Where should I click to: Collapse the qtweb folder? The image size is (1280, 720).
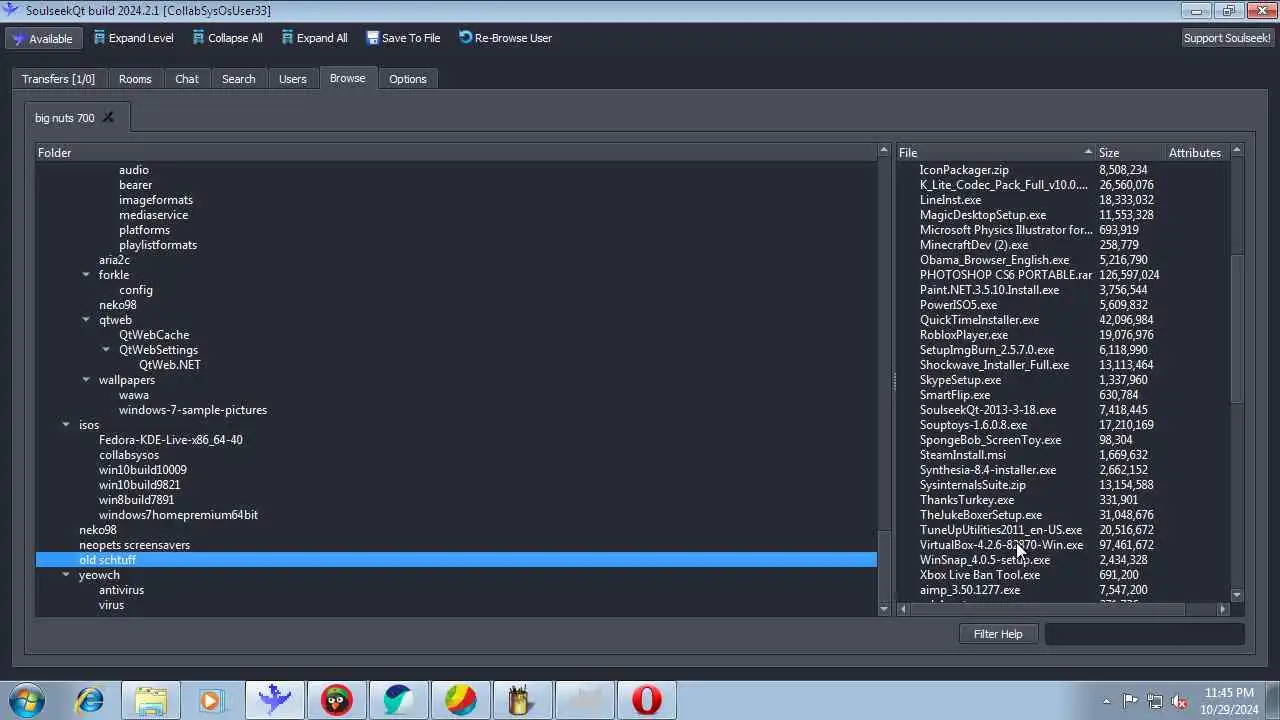(86, 320)
